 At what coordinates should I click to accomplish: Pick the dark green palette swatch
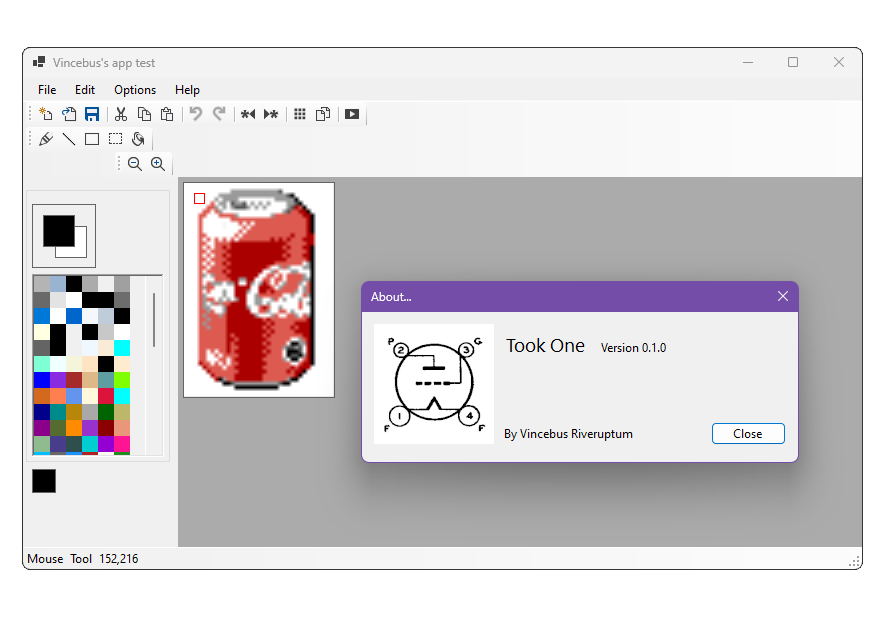[106, 411]
